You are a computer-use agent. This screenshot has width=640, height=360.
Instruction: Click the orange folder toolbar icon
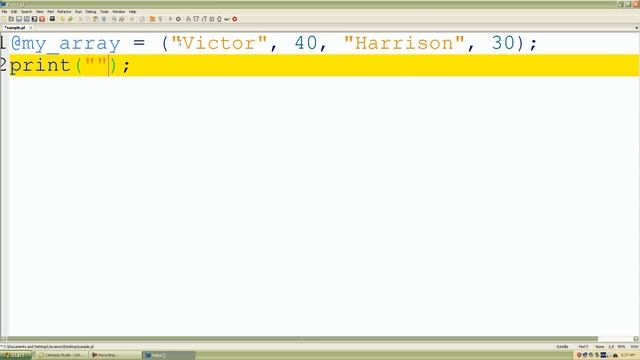click(152, 19)
